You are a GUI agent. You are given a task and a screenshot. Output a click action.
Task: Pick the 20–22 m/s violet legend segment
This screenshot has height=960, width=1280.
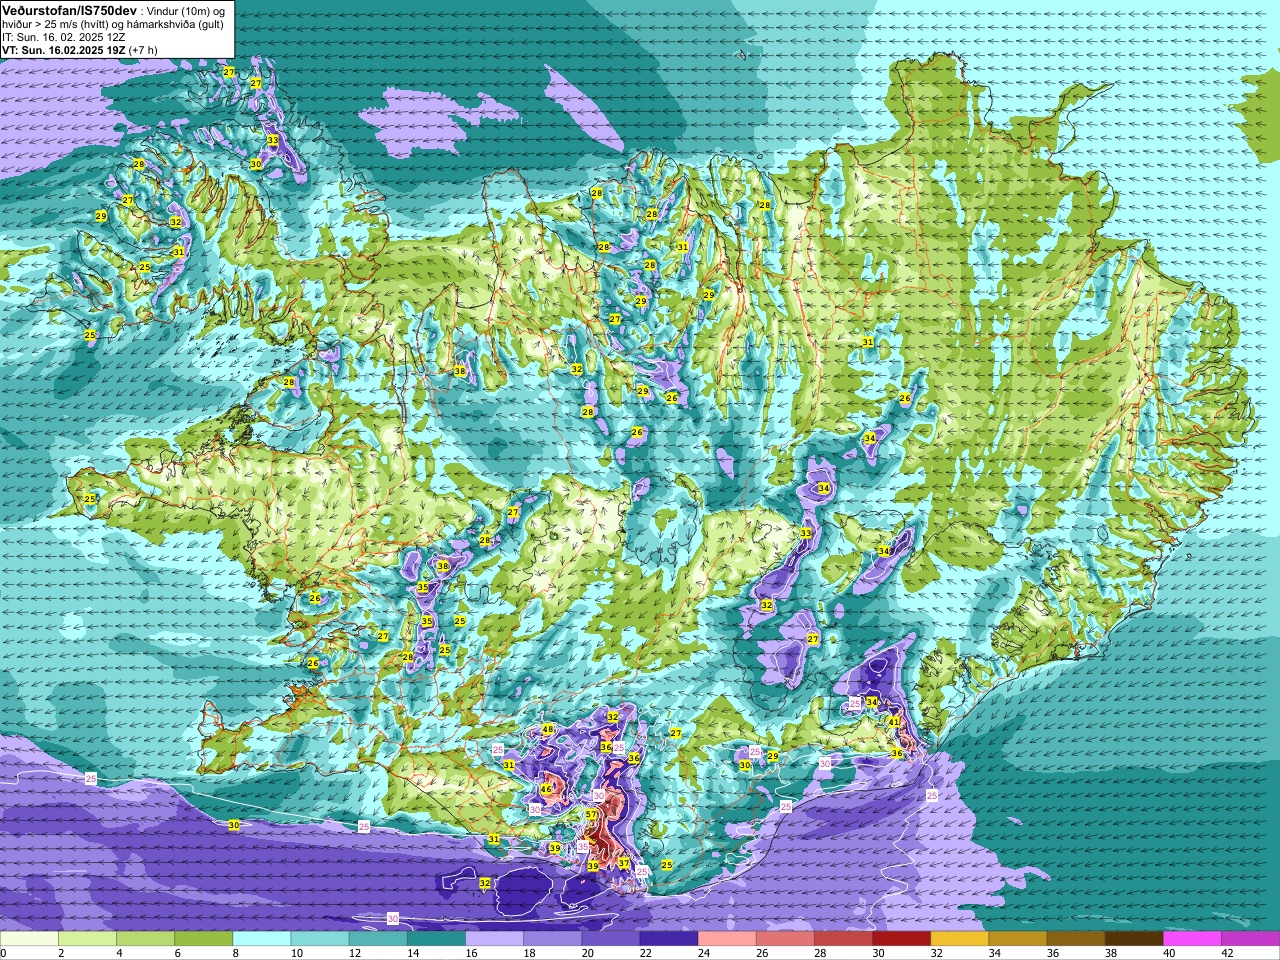coord(611,939)
